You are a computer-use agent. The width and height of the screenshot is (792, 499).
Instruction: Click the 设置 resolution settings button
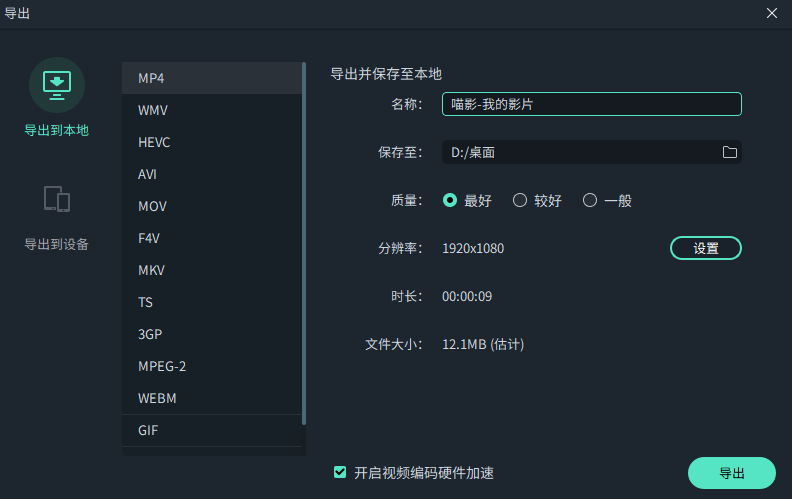pos(705,248)
